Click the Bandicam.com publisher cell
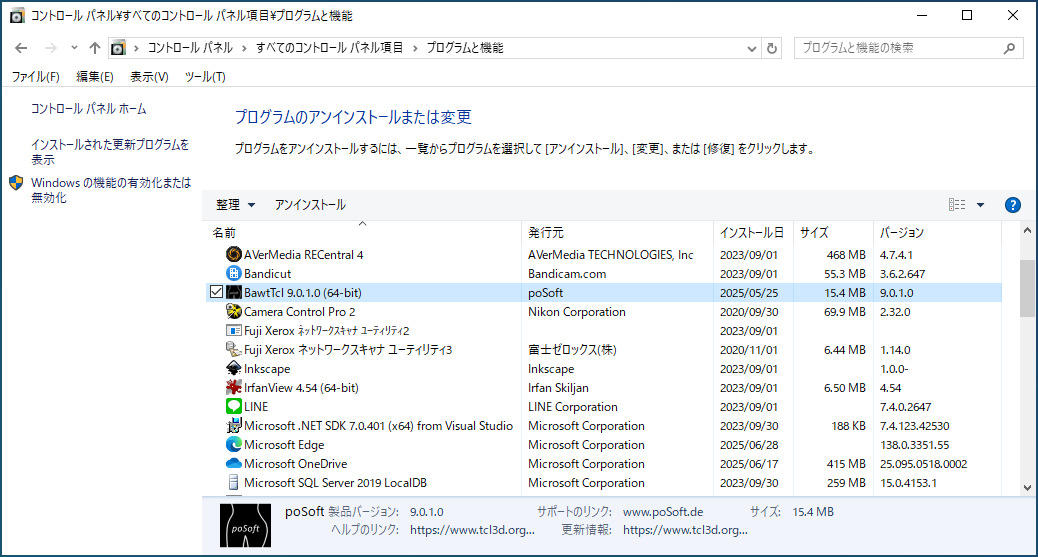This screenshot has height=557, width=1038. pos(567,274)
